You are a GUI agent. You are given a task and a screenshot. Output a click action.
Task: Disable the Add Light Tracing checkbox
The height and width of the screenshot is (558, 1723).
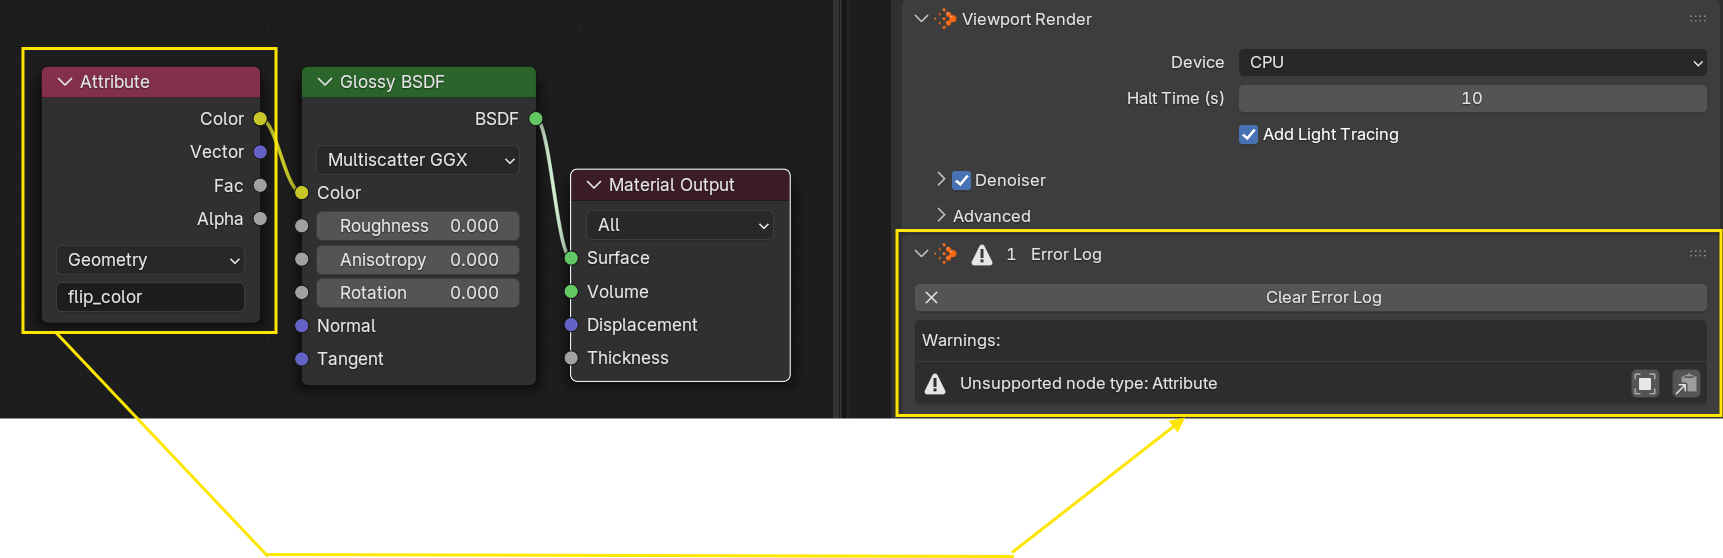point(1248,135)
